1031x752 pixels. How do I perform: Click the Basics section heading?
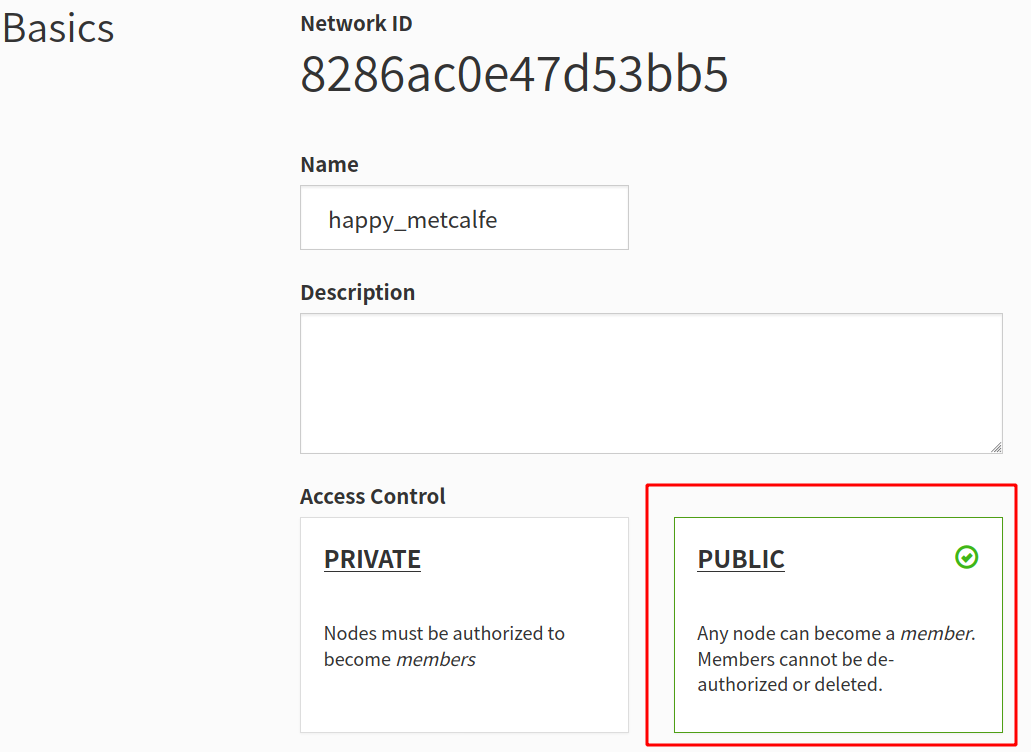coord(58,28)
